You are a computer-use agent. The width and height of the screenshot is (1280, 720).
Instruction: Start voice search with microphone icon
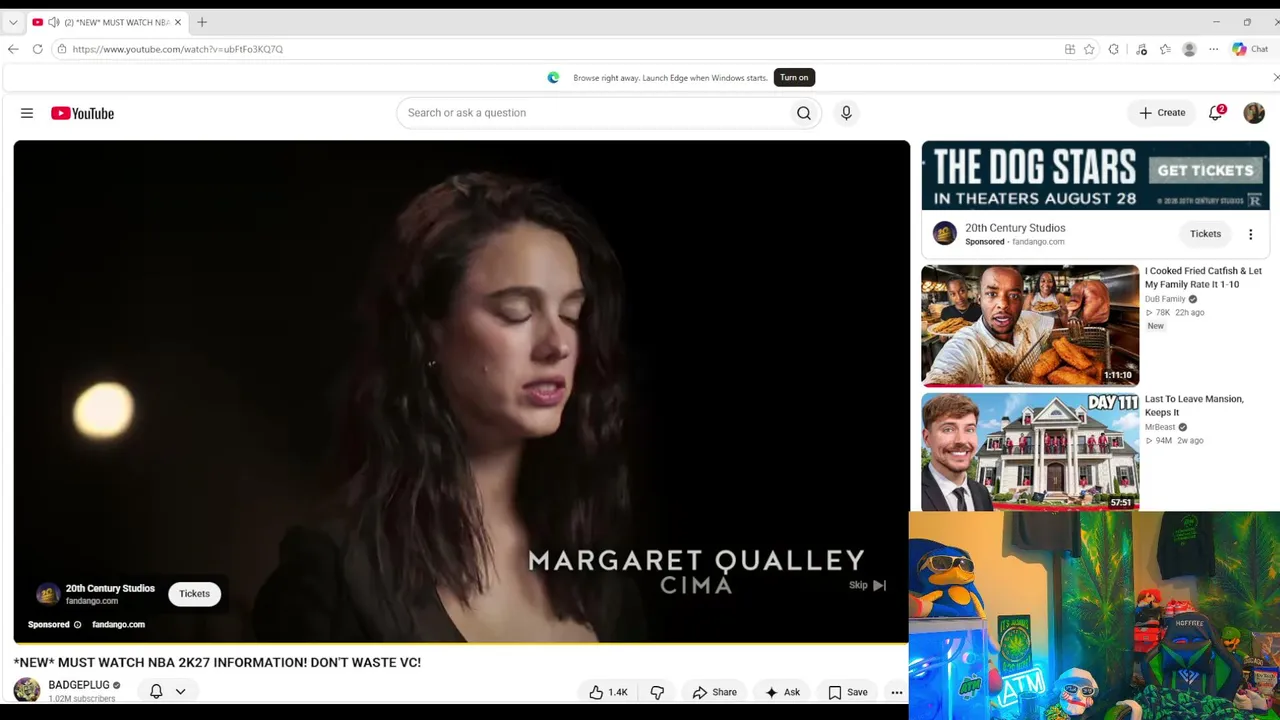pyautogui.click(x=846, y=113)
